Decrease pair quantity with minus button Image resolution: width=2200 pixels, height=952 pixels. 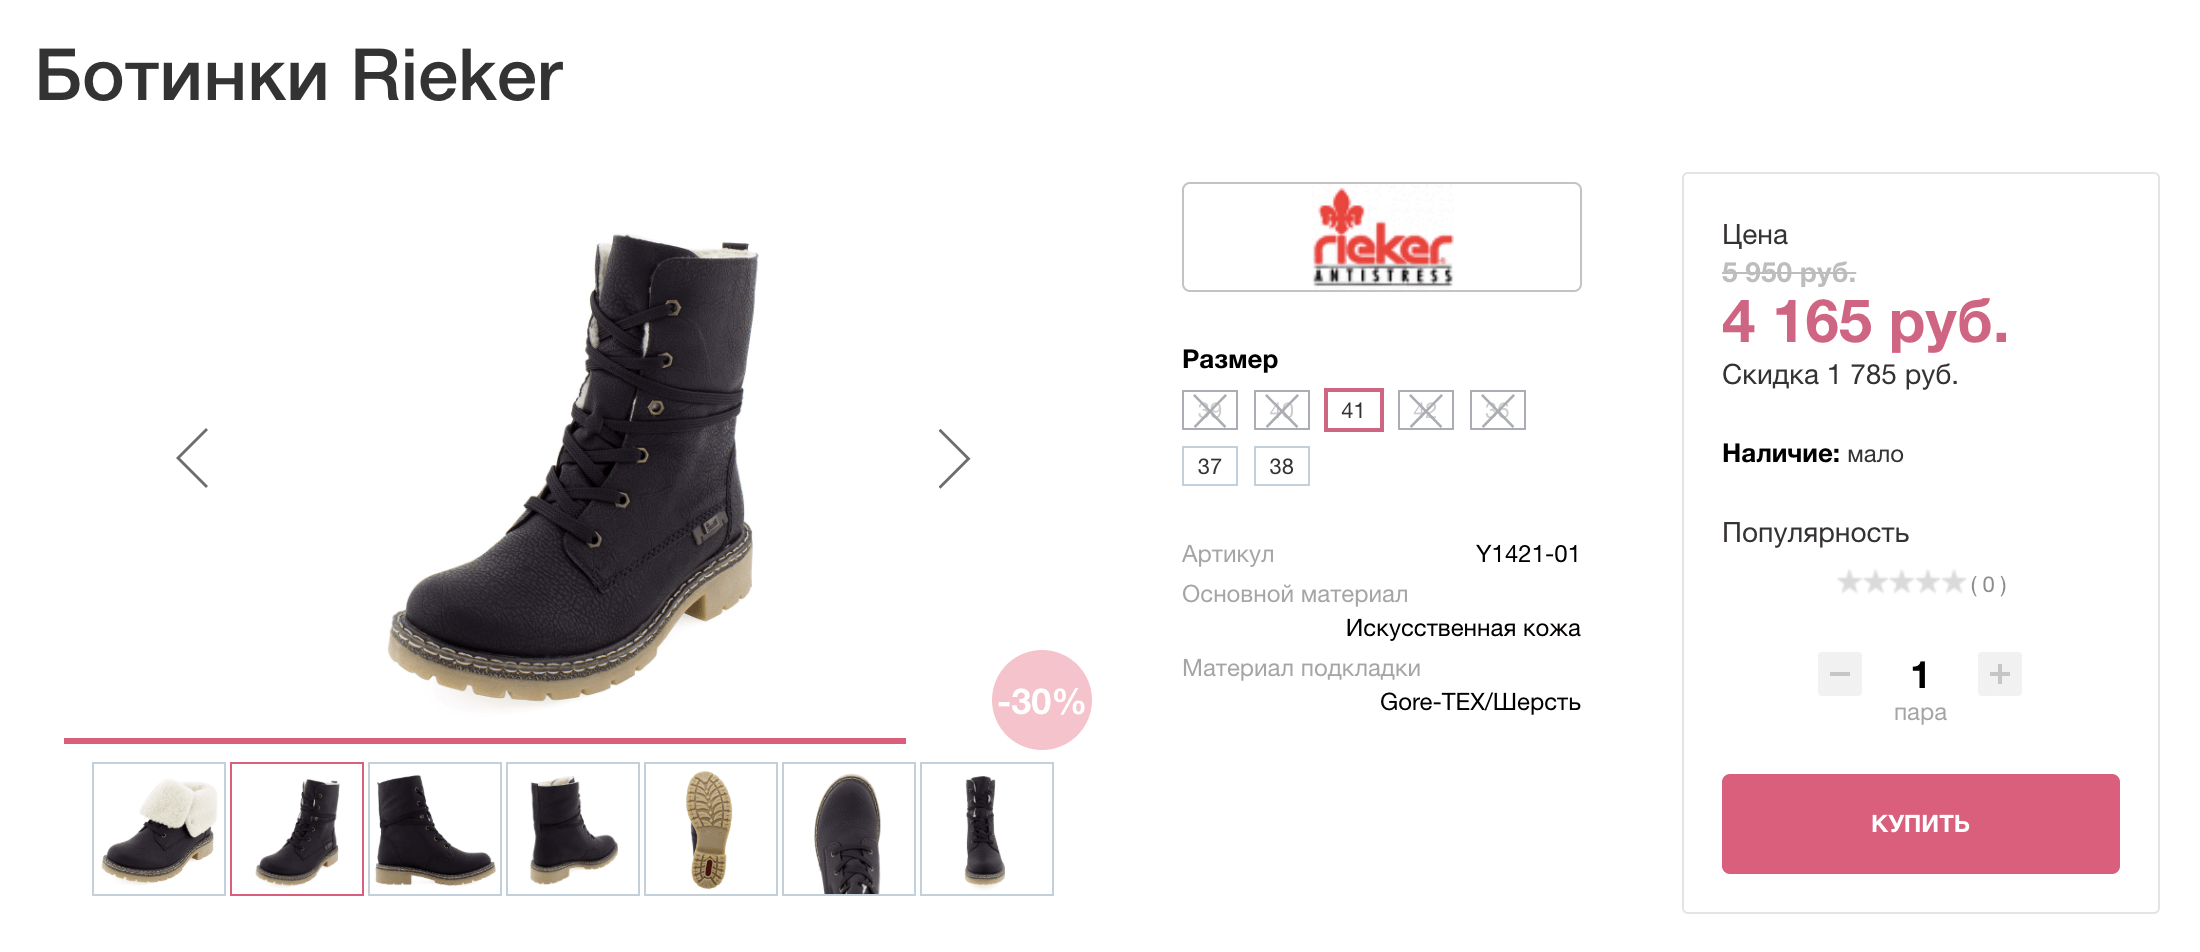[x=1839, y=674]
